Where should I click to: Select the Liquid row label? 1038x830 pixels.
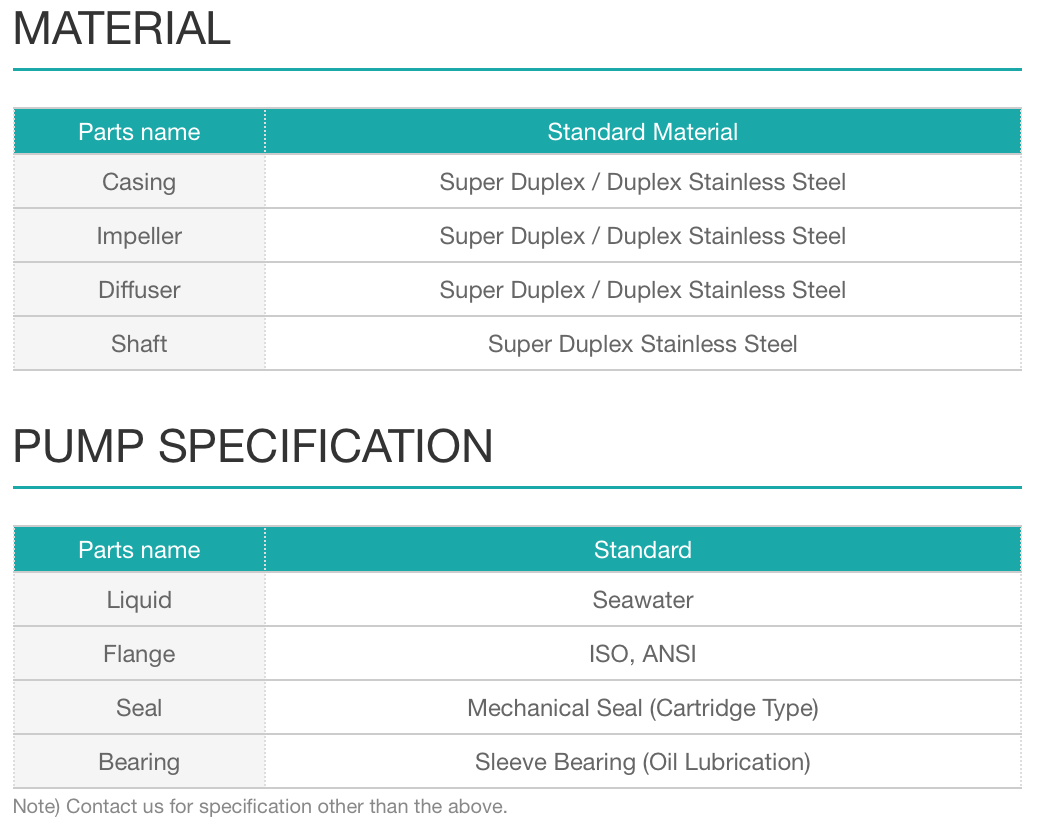(139, 600)
